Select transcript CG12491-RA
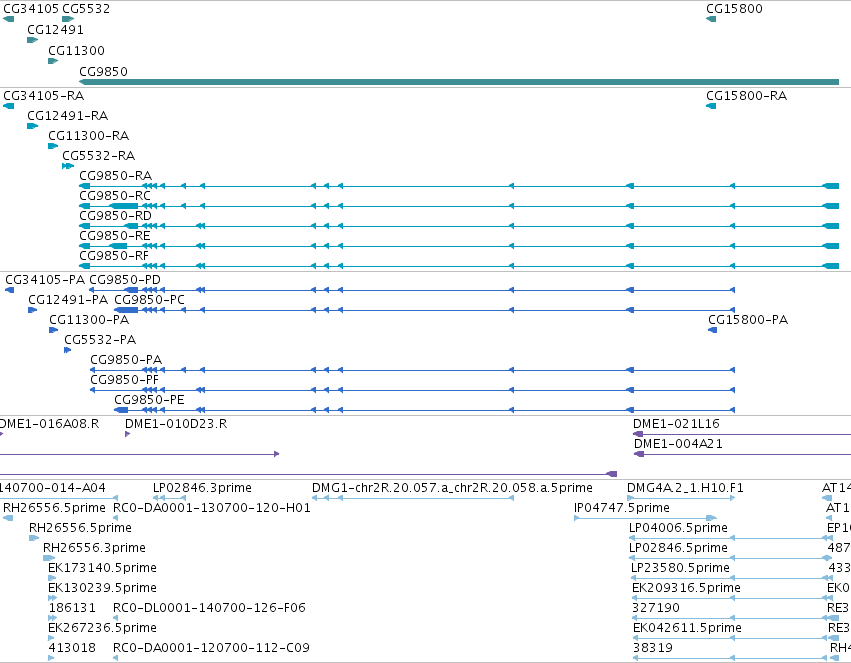Screen dimensions: 851x663 (68, 116)
